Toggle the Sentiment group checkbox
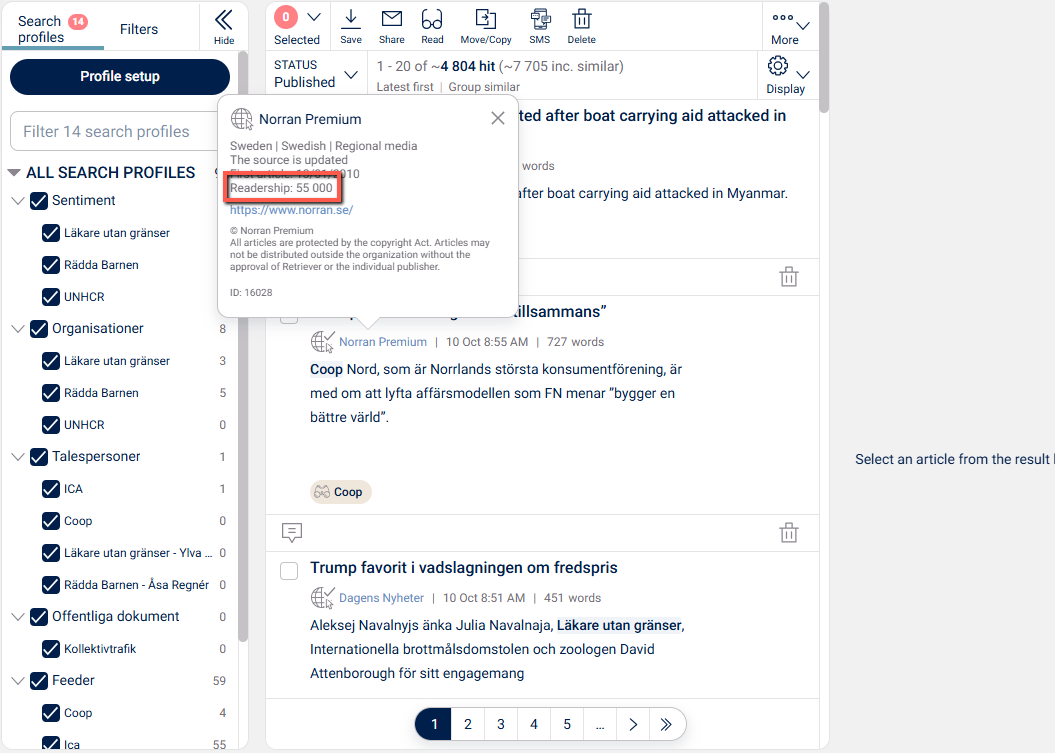Image resolution: width=1055 pixels, height=753 pixels. click(39, 201)
